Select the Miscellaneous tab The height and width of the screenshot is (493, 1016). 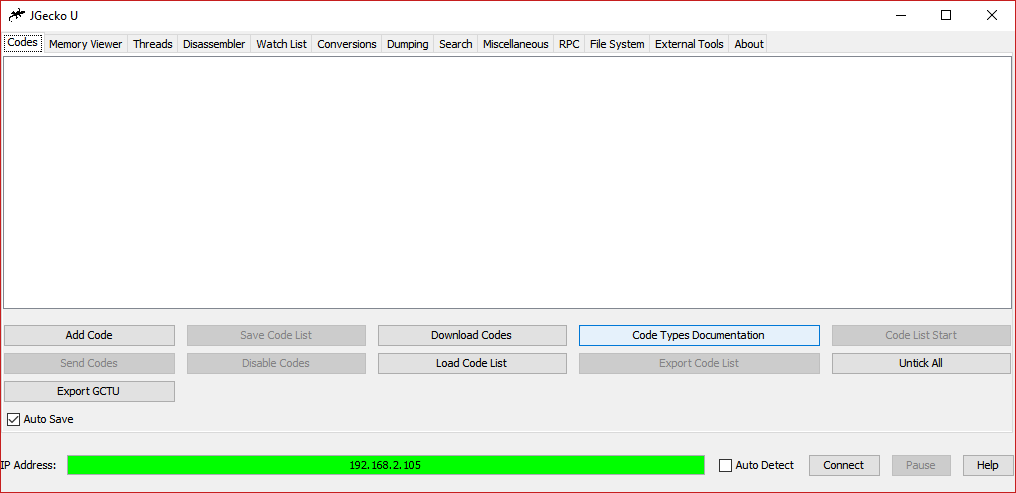516,44
